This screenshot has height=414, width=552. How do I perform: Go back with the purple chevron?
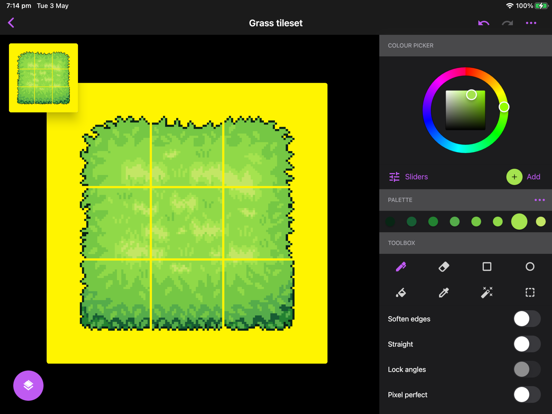point(11,23)
